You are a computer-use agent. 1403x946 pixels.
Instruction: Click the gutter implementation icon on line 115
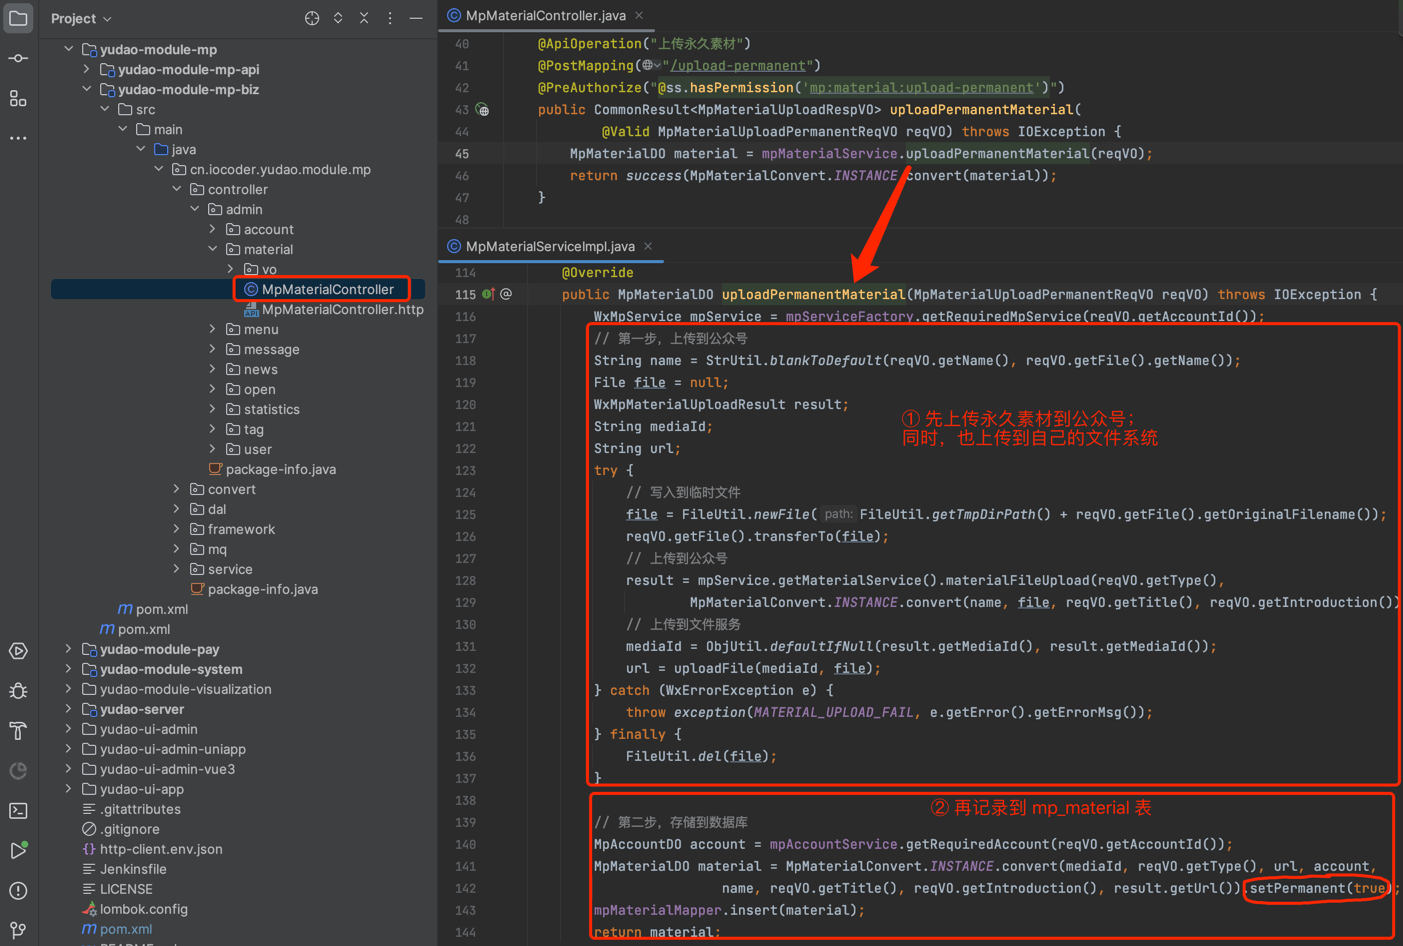click(488, 294)
